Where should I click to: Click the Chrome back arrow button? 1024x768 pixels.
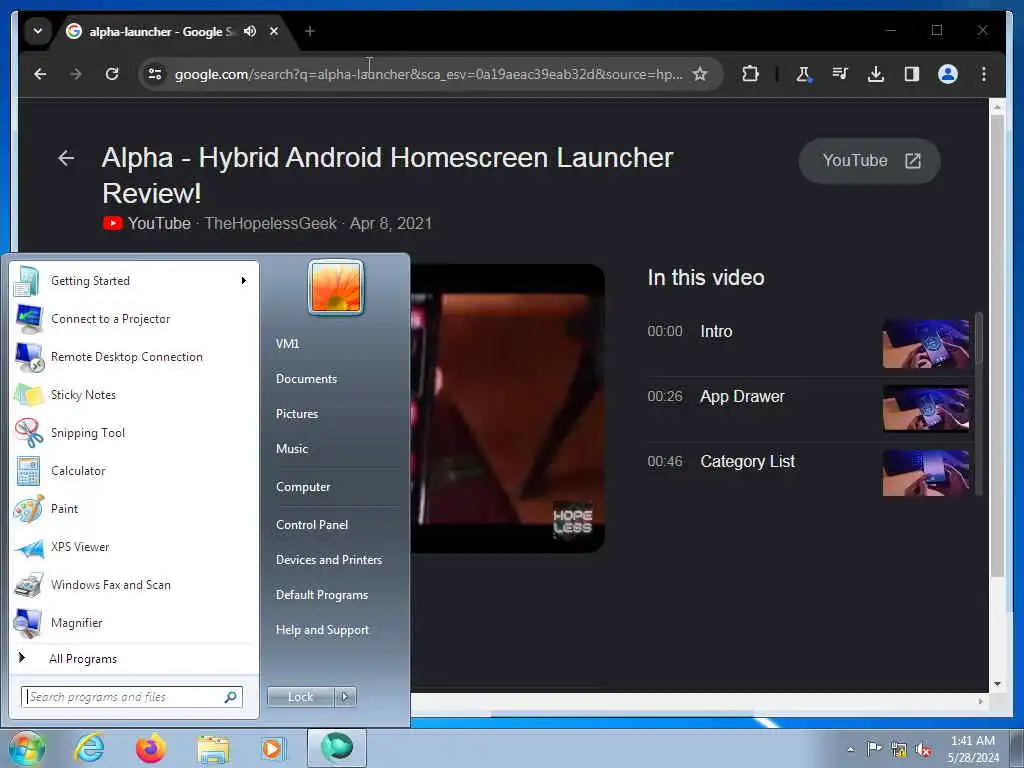pyautogui.click(x=40, y=74)
